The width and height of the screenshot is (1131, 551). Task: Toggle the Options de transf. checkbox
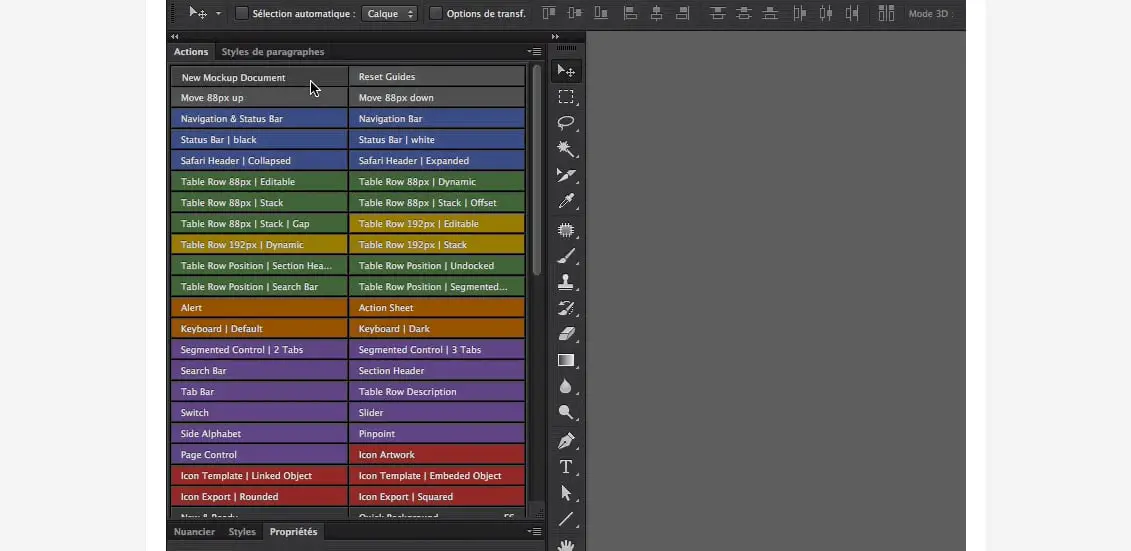point(436,13)
